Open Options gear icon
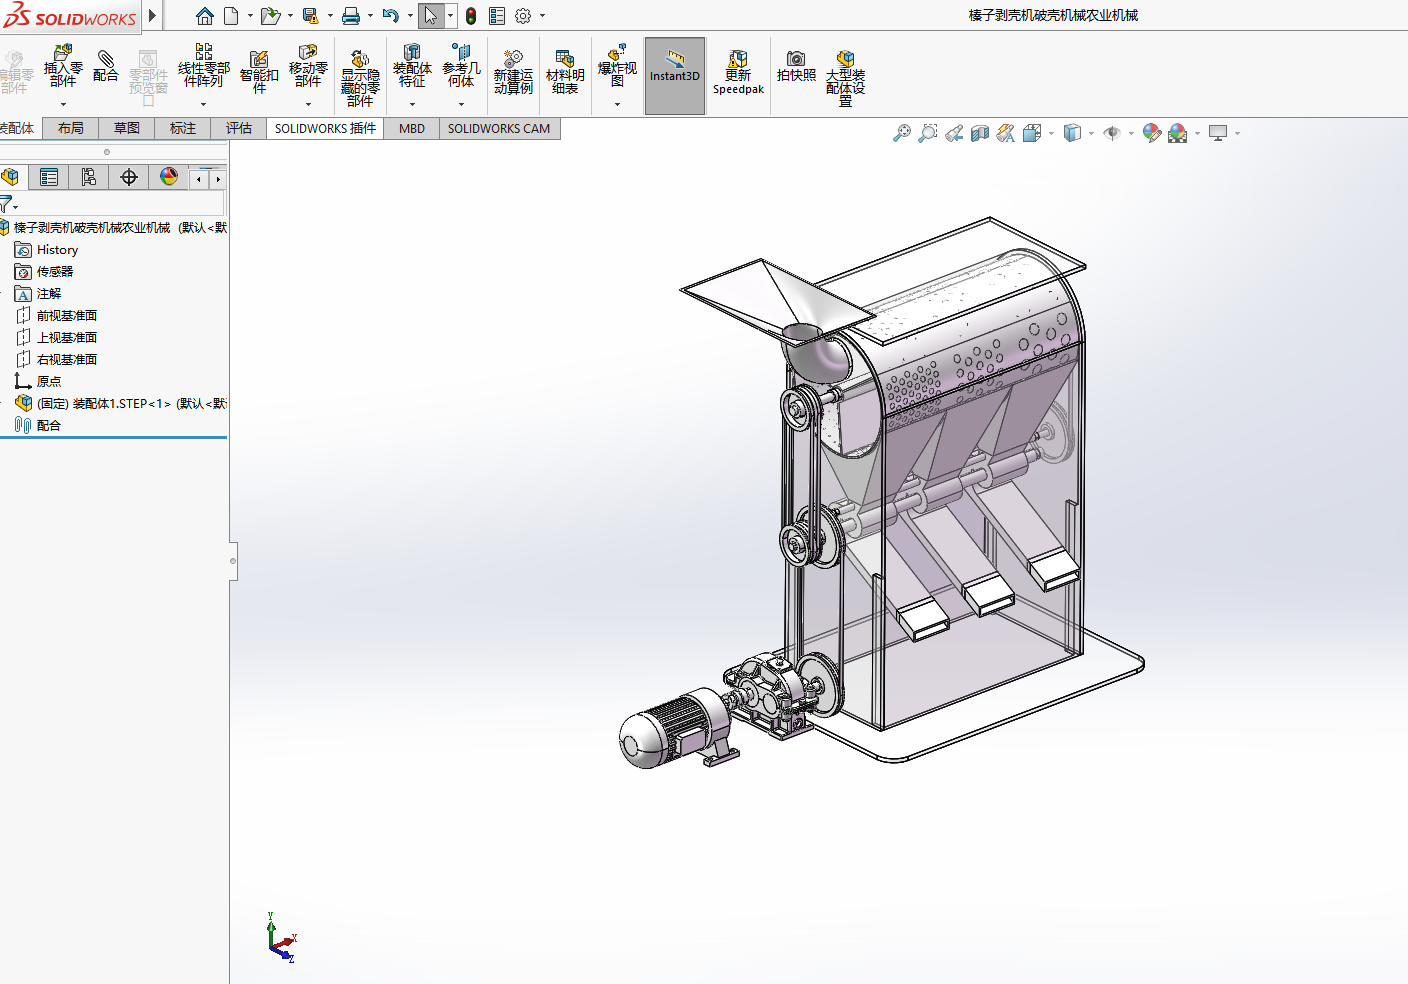Image resolution: width=1408 pixels, height=984 pixels. point(523,16)
